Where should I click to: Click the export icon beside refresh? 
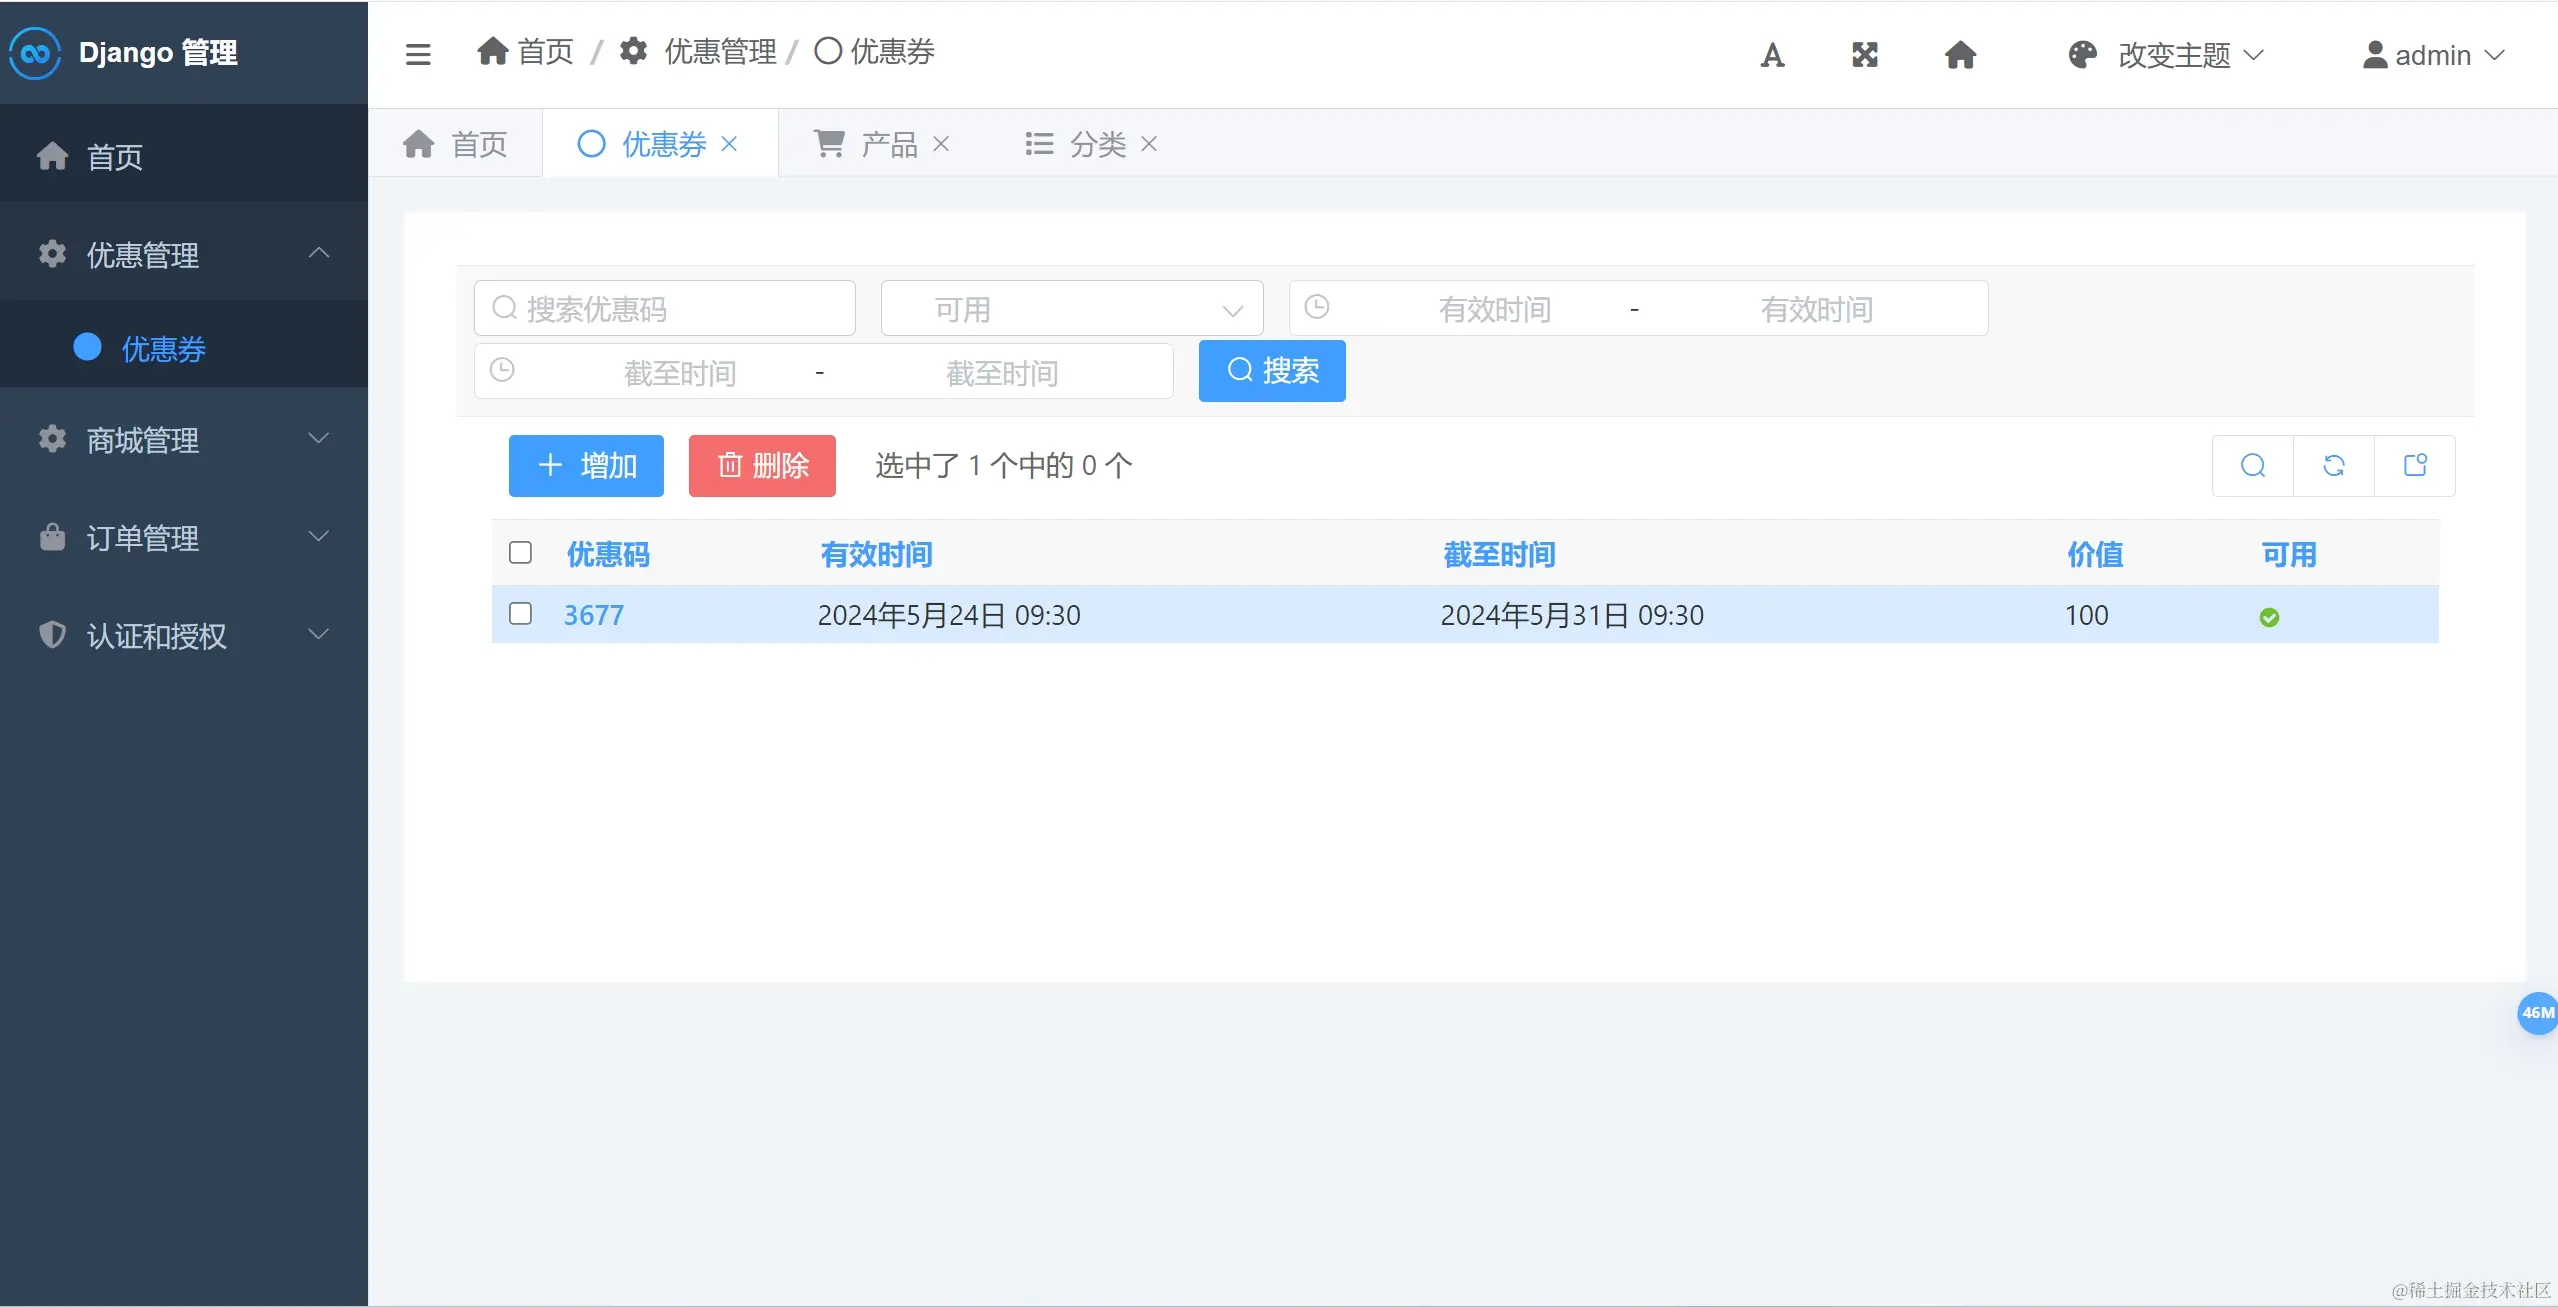click(x=2415, y=466)
